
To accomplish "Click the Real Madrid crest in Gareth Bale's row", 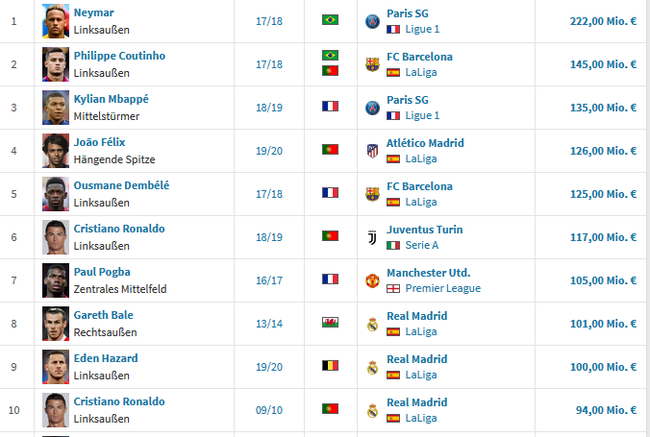I will click(x=372, y=324).
